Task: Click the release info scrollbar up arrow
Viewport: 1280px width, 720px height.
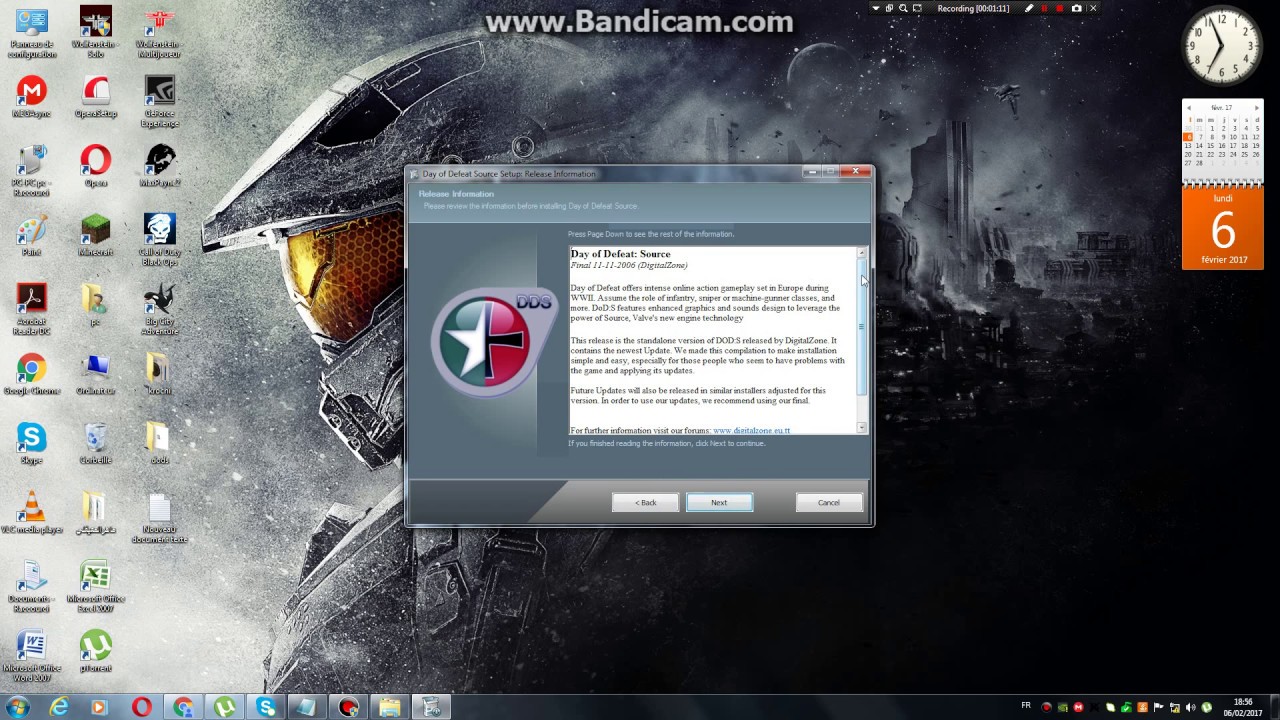Action: tap(861, 252)
